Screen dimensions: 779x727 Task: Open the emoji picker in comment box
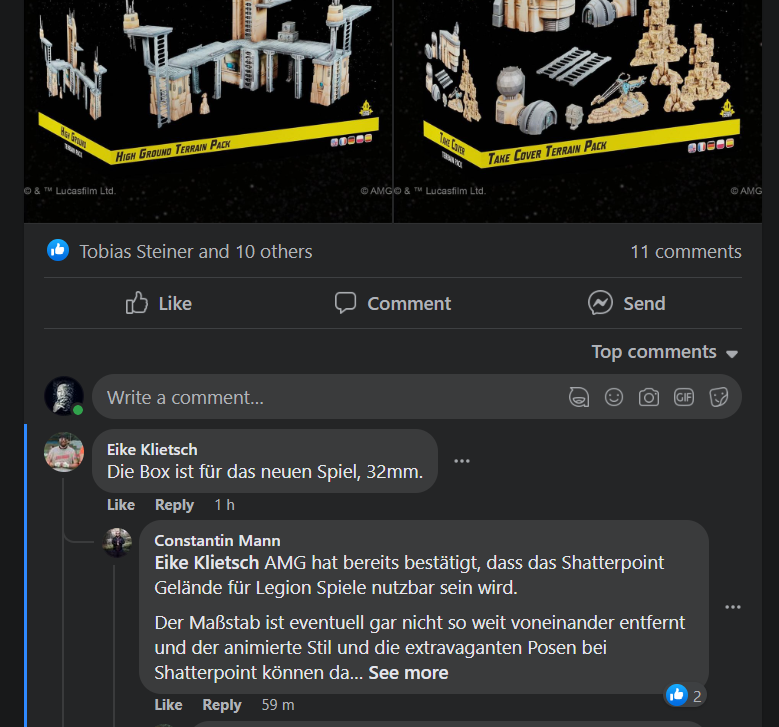coord(614,397)
